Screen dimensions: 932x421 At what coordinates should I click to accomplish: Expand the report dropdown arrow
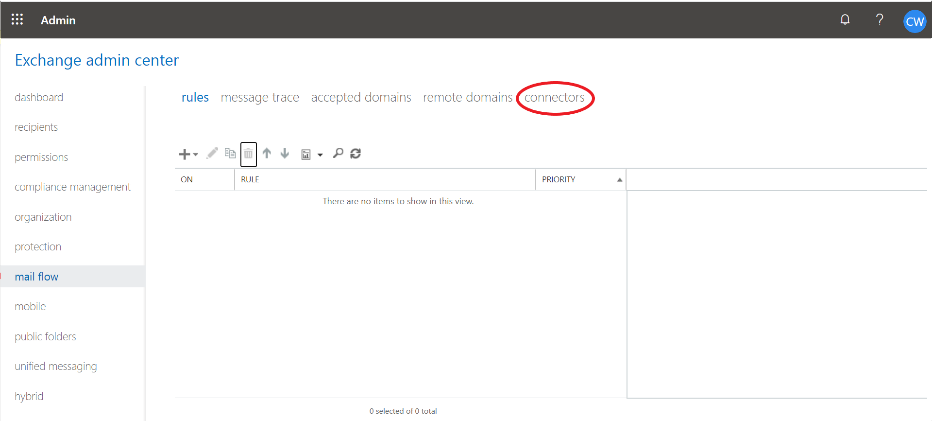(320, 155)
